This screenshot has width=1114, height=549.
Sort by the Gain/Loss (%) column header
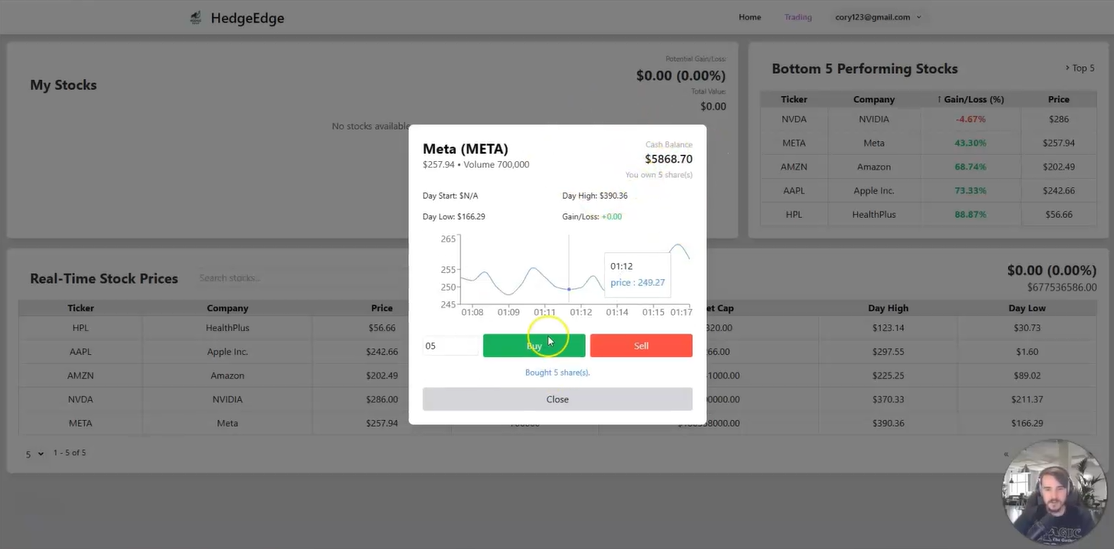click(x=970, y=99)
